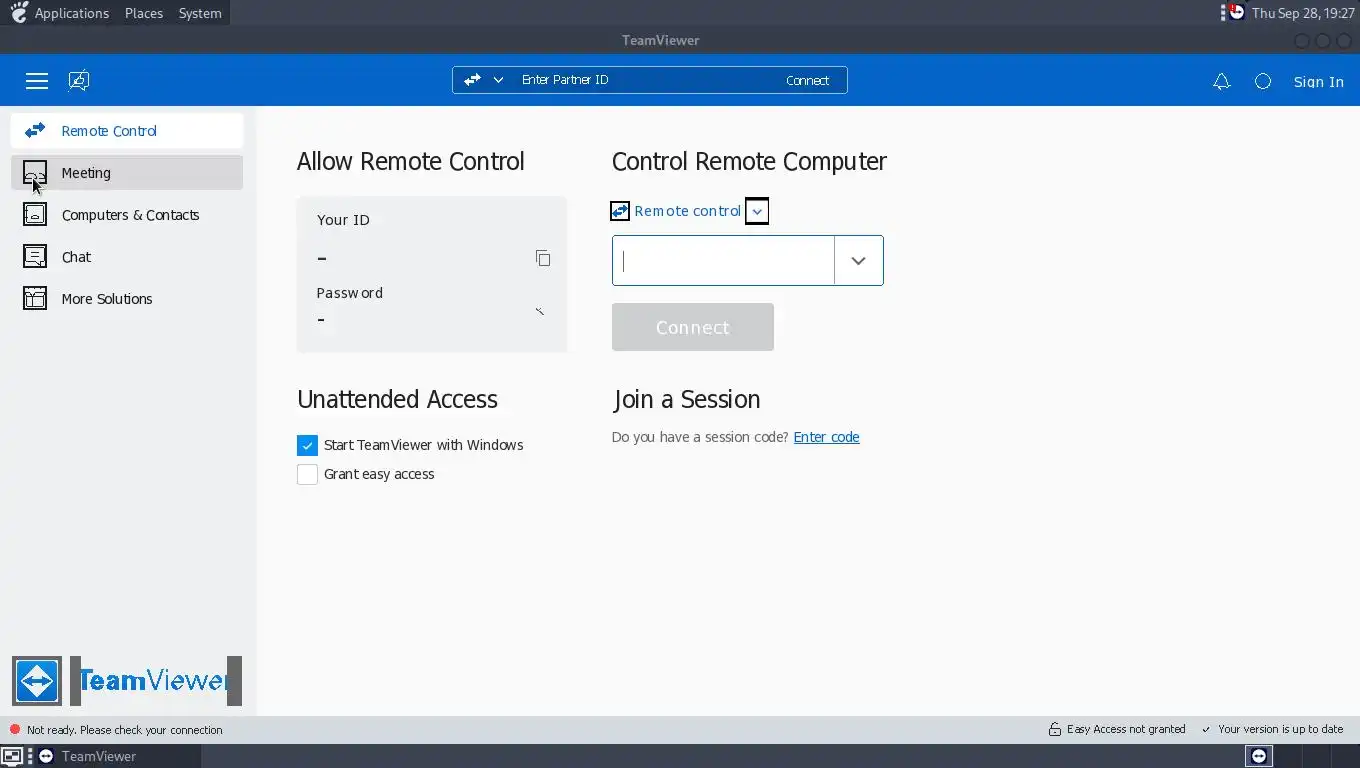Click the Remote control mode label
The width and height of the screenshot is (1360, 768).
(688, 211)
